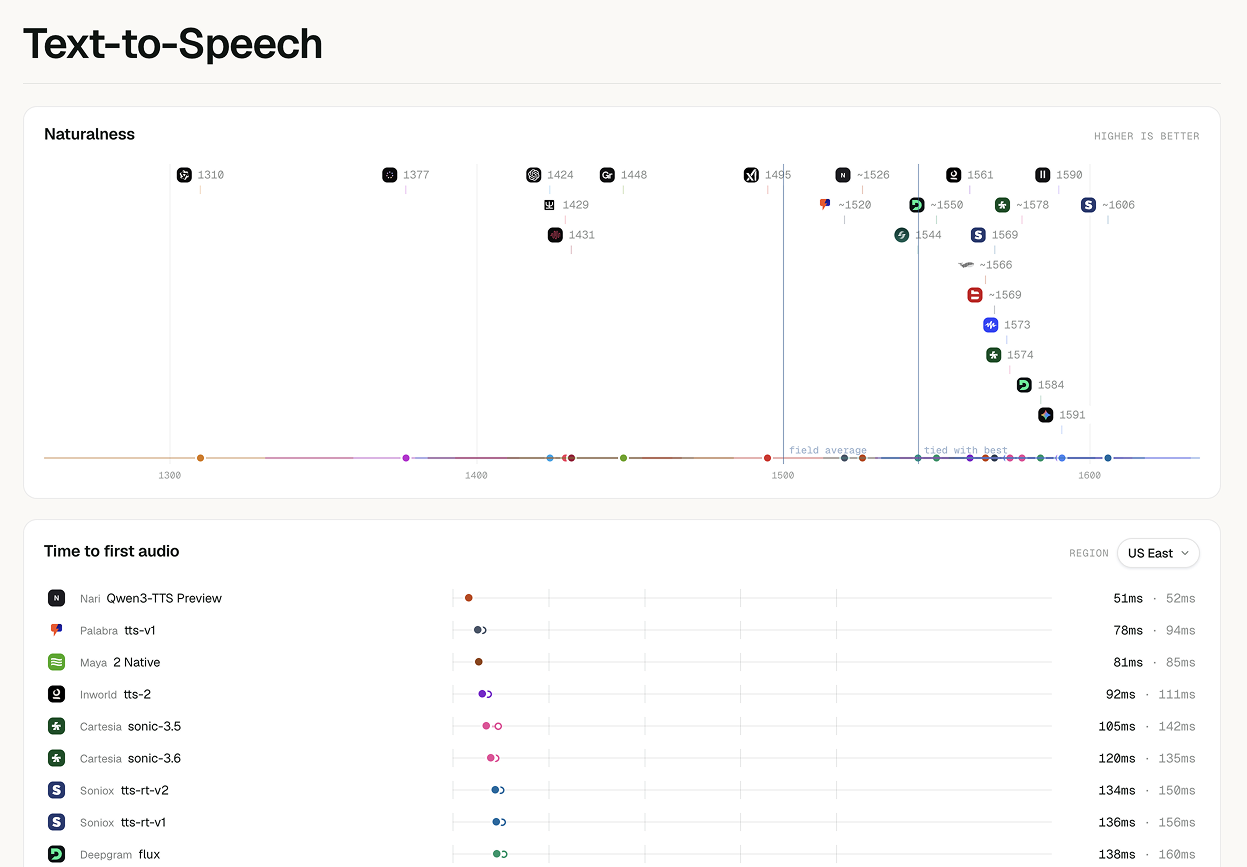Select the pause-bars icon labeled 1590
This screenshot has height=867, width=1247.
click(x=1043, y=175)
